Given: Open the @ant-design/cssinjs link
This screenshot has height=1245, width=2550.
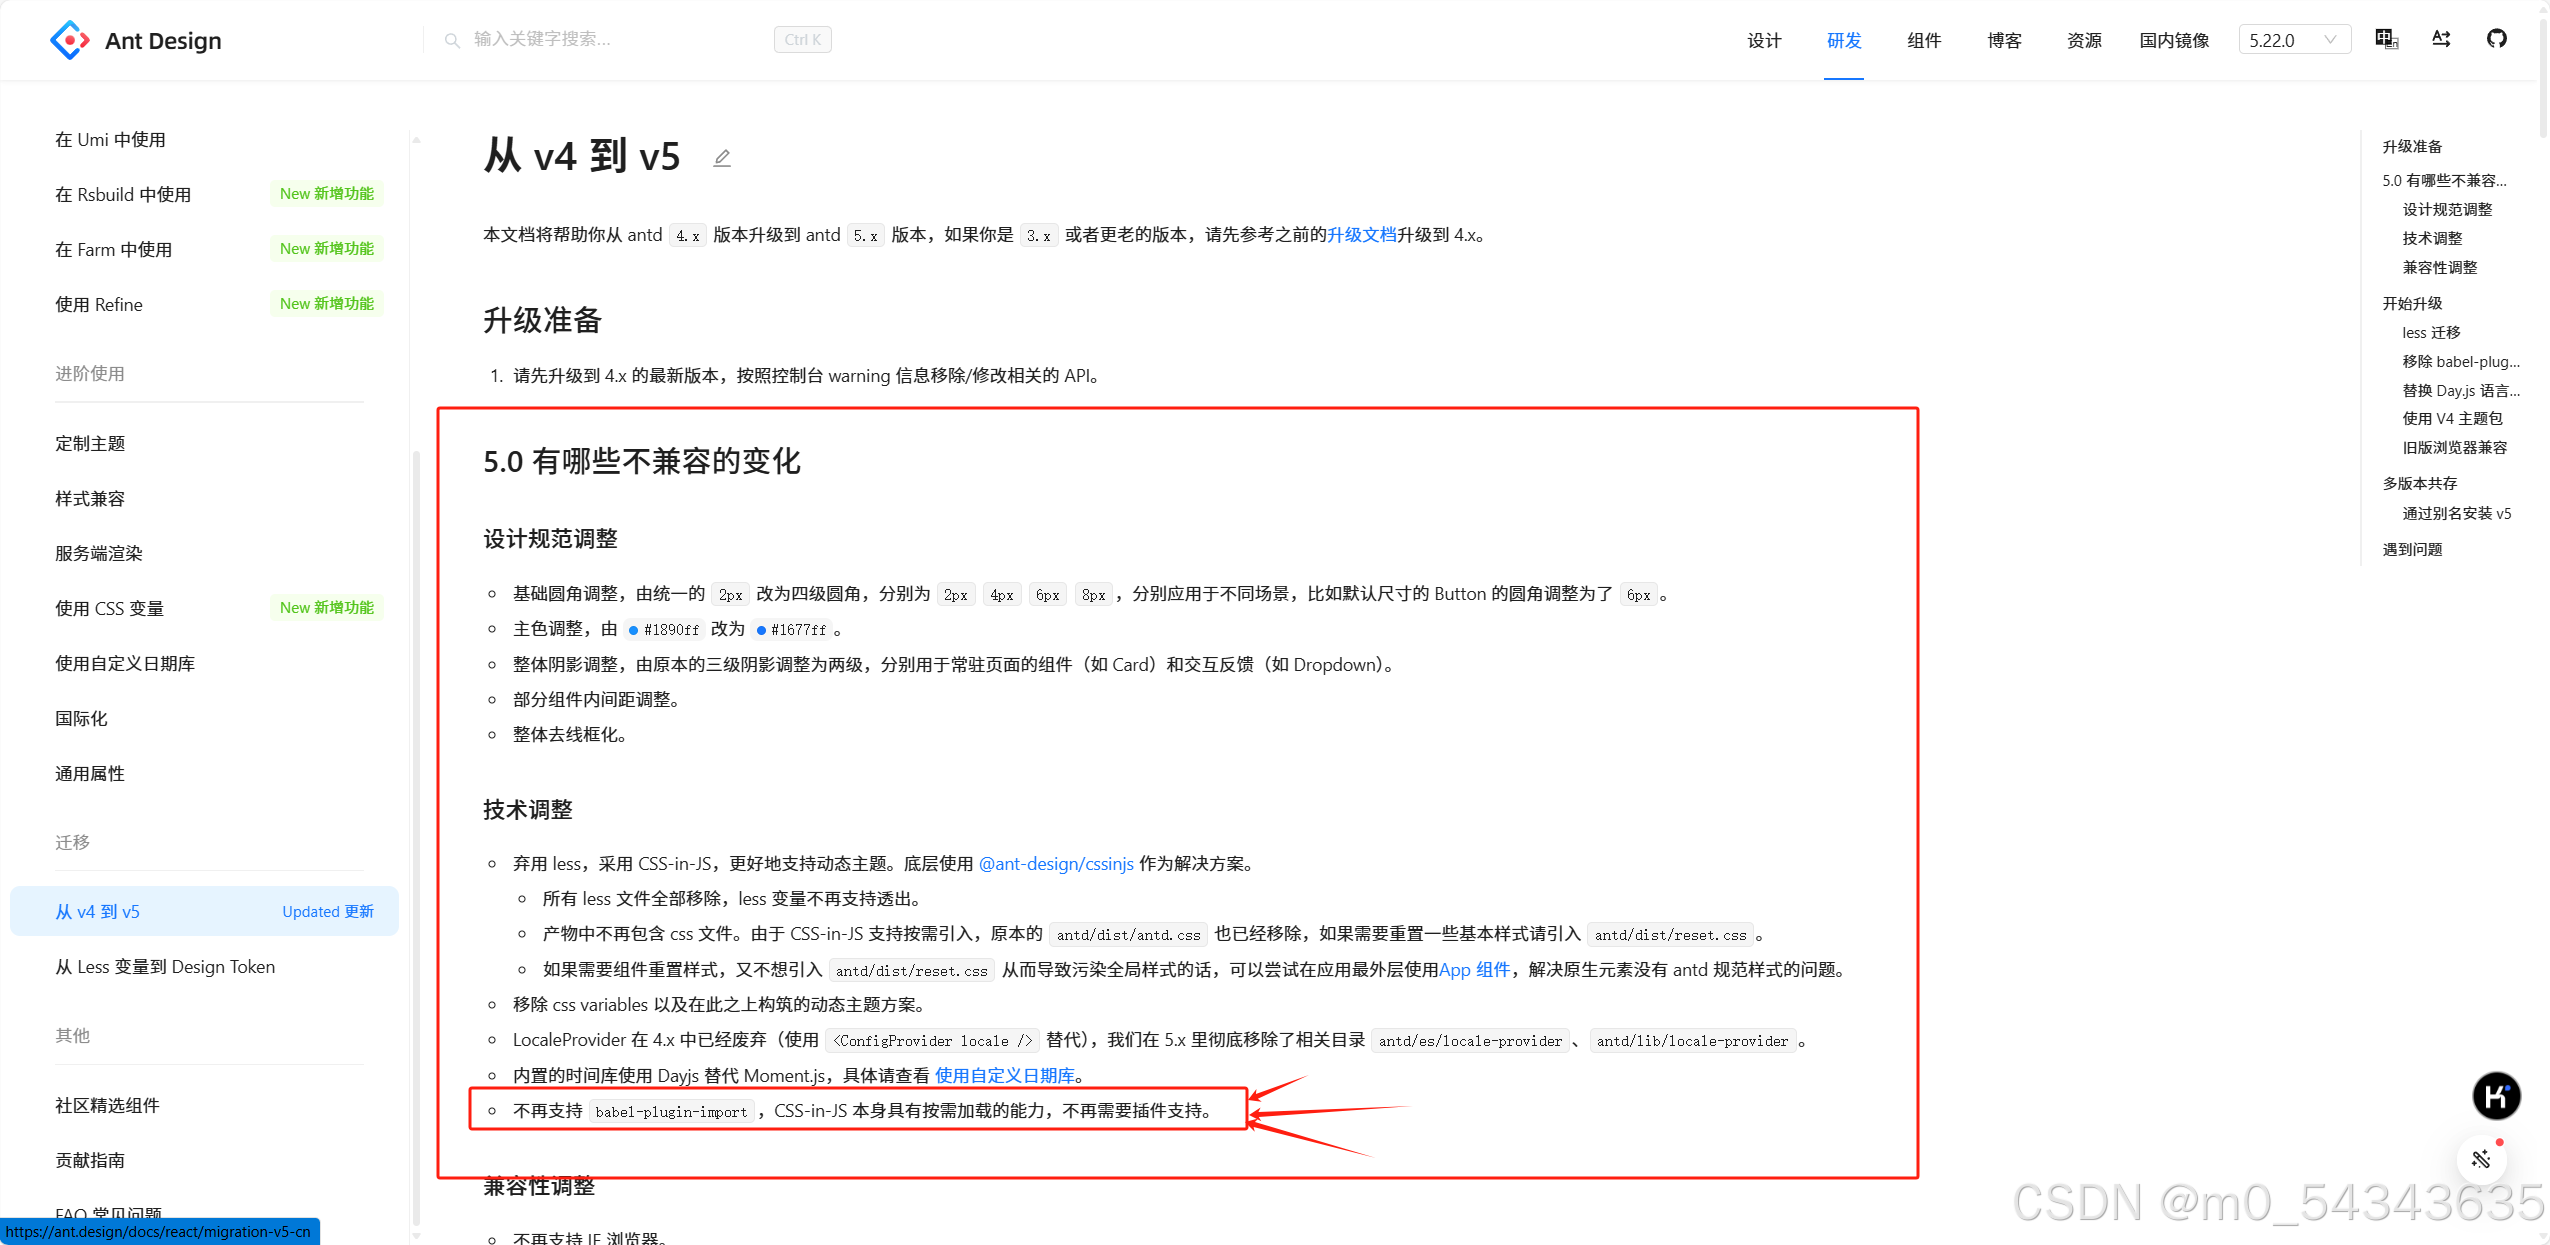Looking at the screenshot, I should click(1056, 864).
